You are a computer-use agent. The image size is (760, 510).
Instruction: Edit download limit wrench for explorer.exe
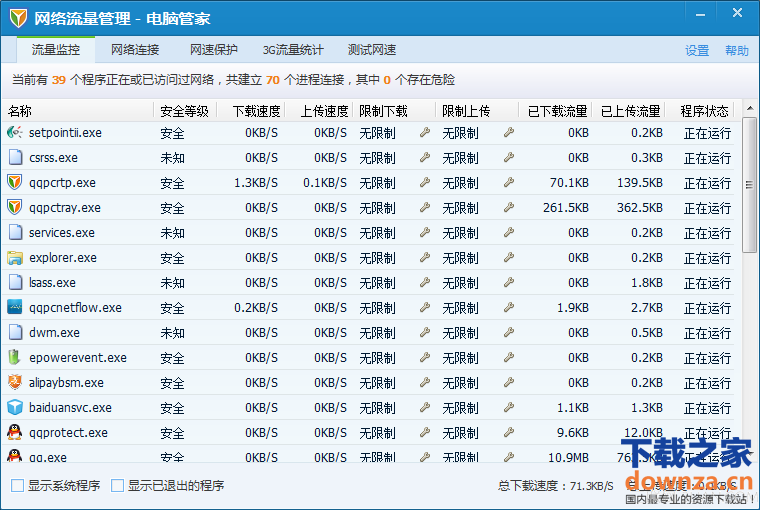pos(425,257)
